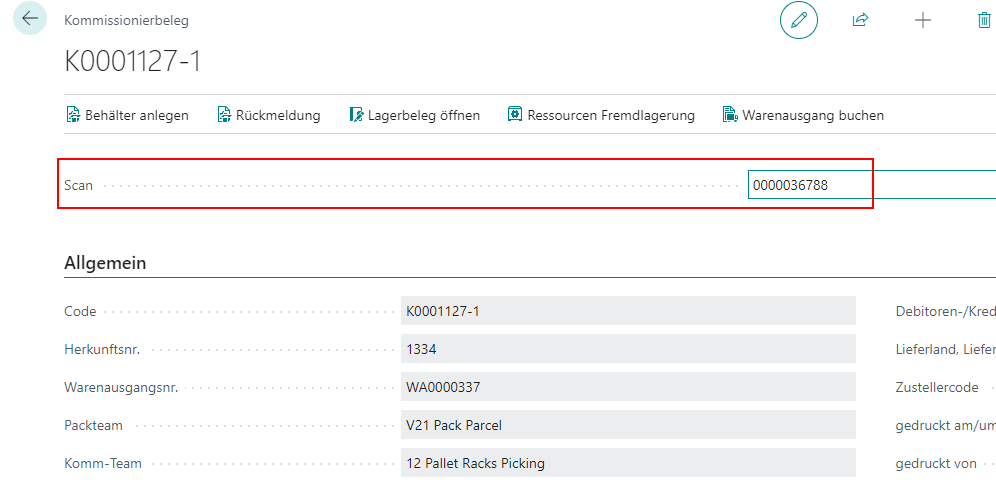Click the Lagerbeleg öffnen icon

356,115
